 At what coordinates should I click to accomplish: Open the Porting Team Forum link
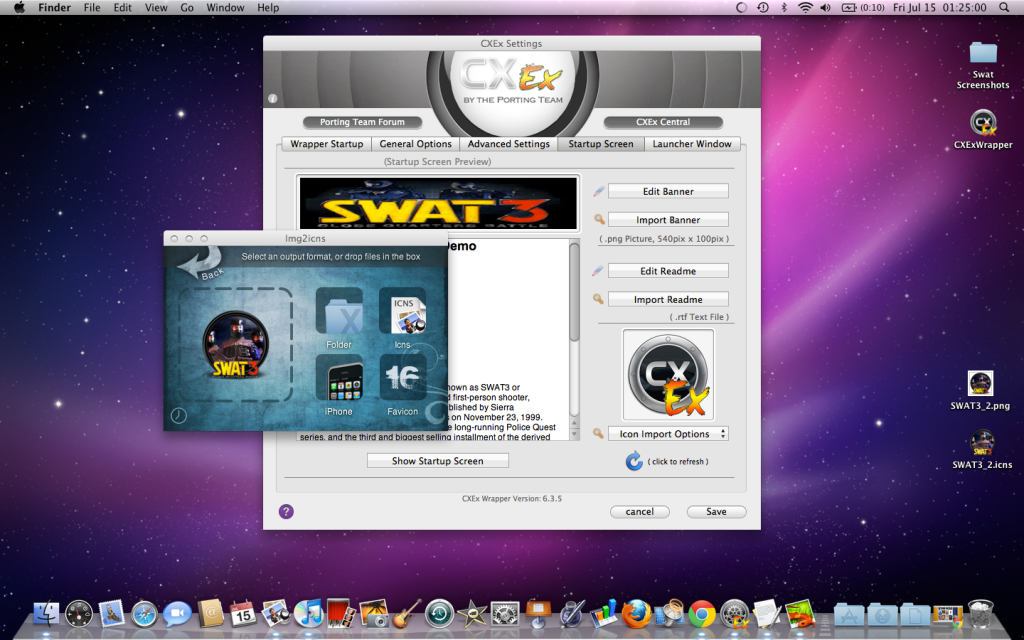[x=362, y=122]
